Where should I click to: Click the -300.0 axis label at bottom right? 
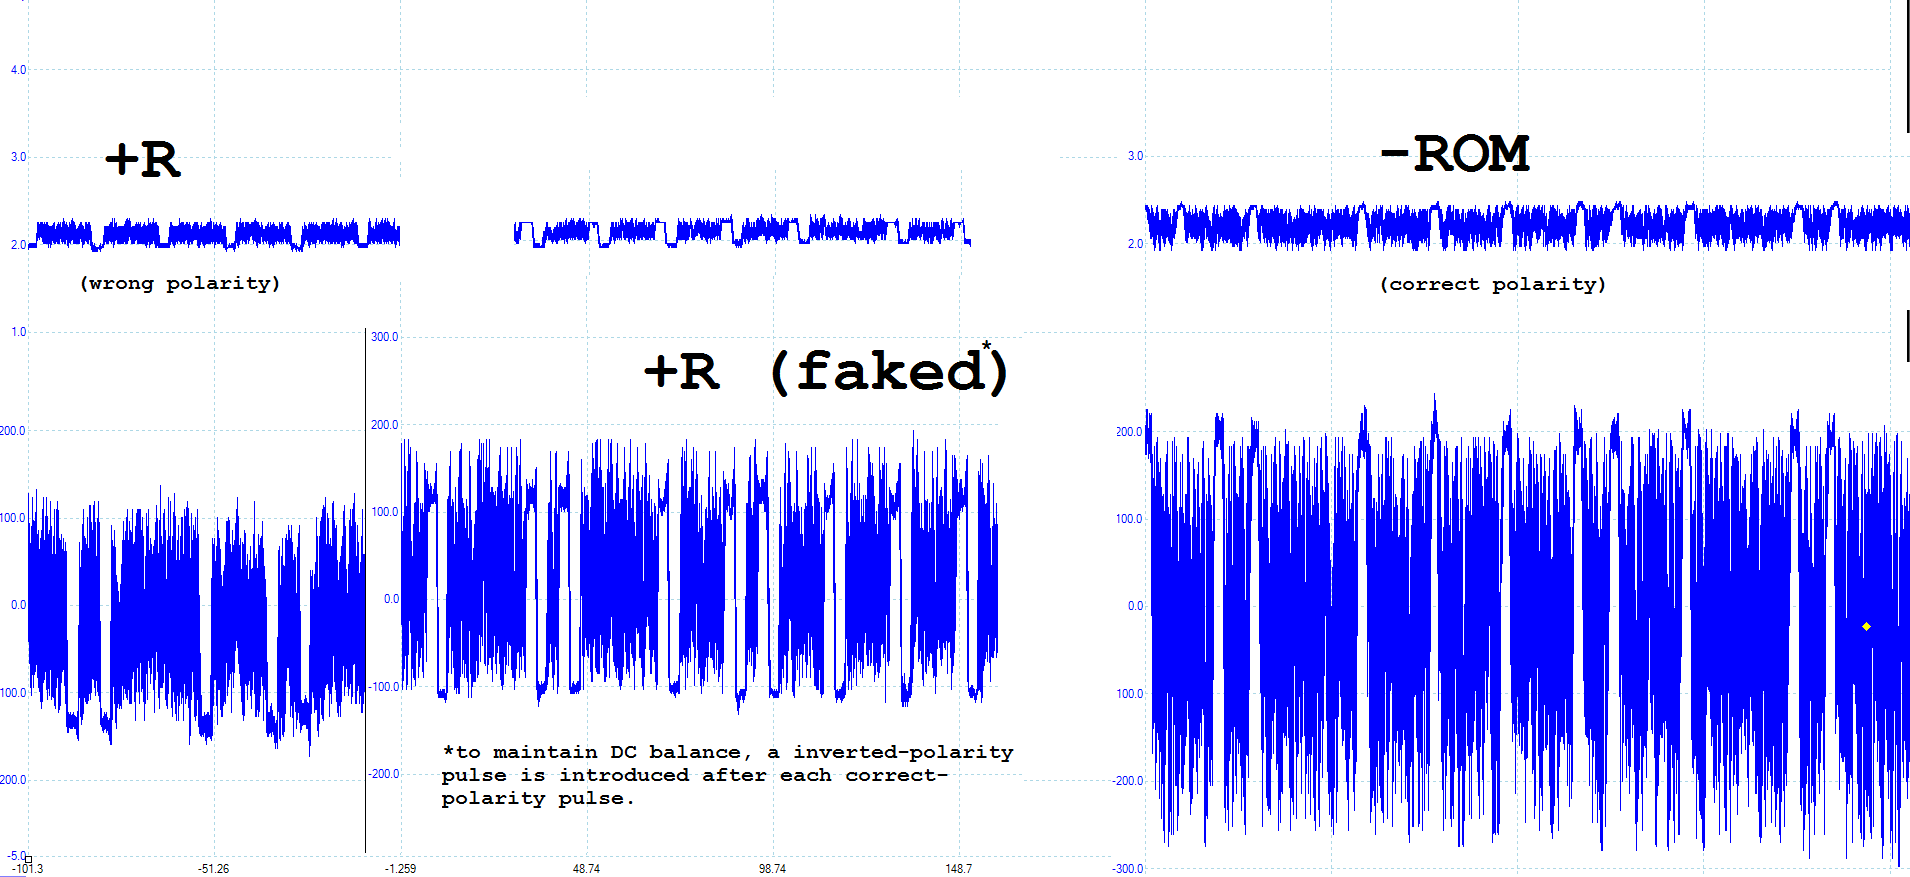(x=1127, y=869)
